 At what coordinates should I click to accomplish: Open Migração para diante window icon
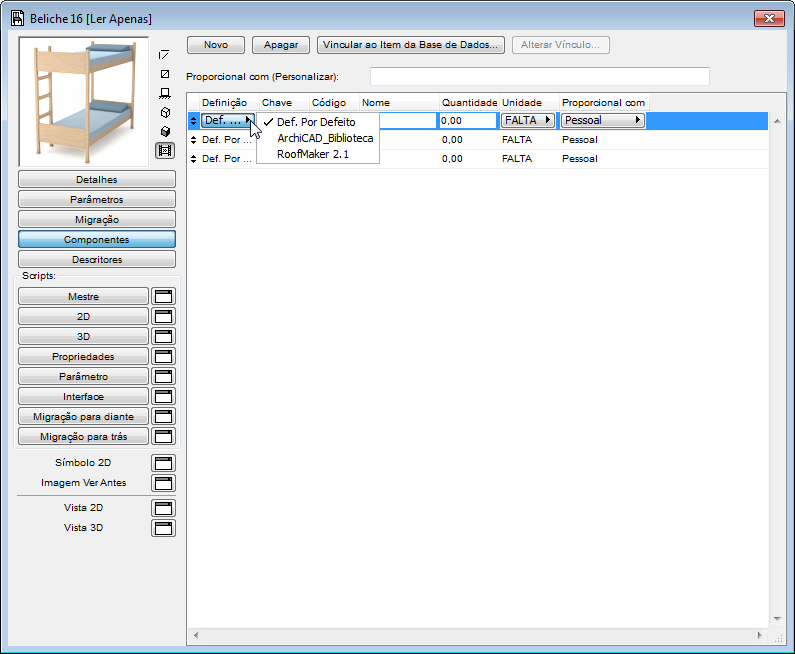click(x=163, y=417)
